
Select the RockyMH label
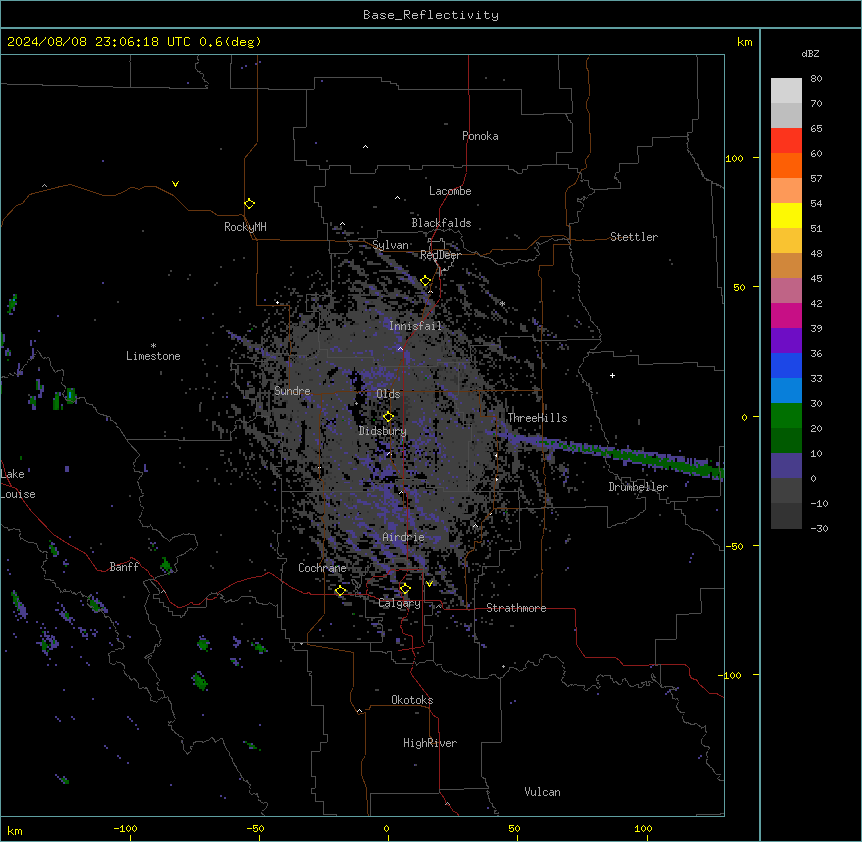pos(245,227)
